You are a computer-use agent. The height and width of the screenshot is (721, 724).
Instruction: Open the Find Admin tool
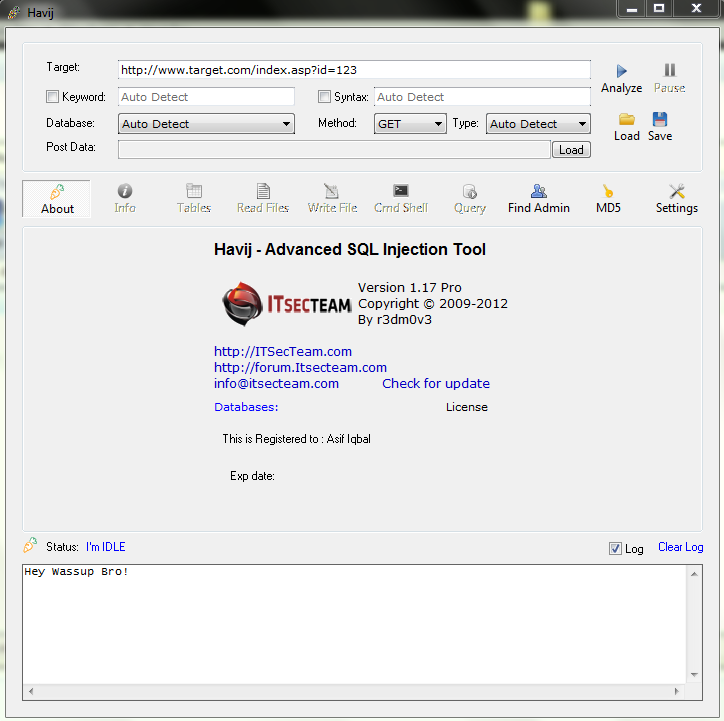[538, 199]
